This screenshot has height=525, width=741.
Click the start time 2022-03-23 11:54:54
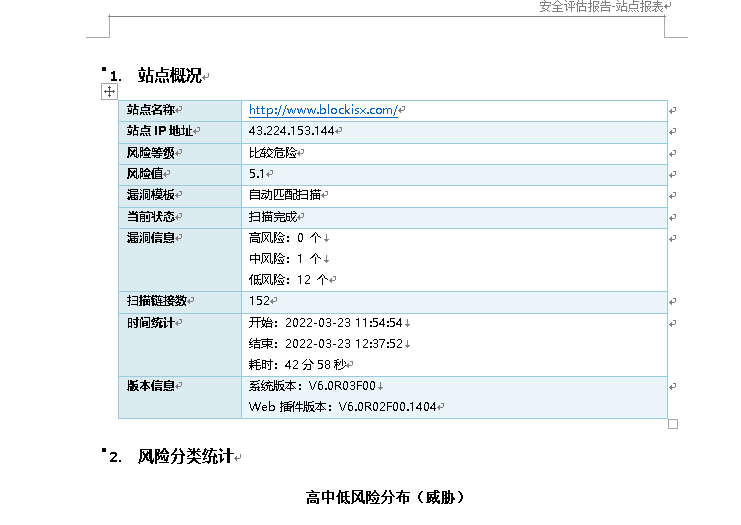click(344, 323)
